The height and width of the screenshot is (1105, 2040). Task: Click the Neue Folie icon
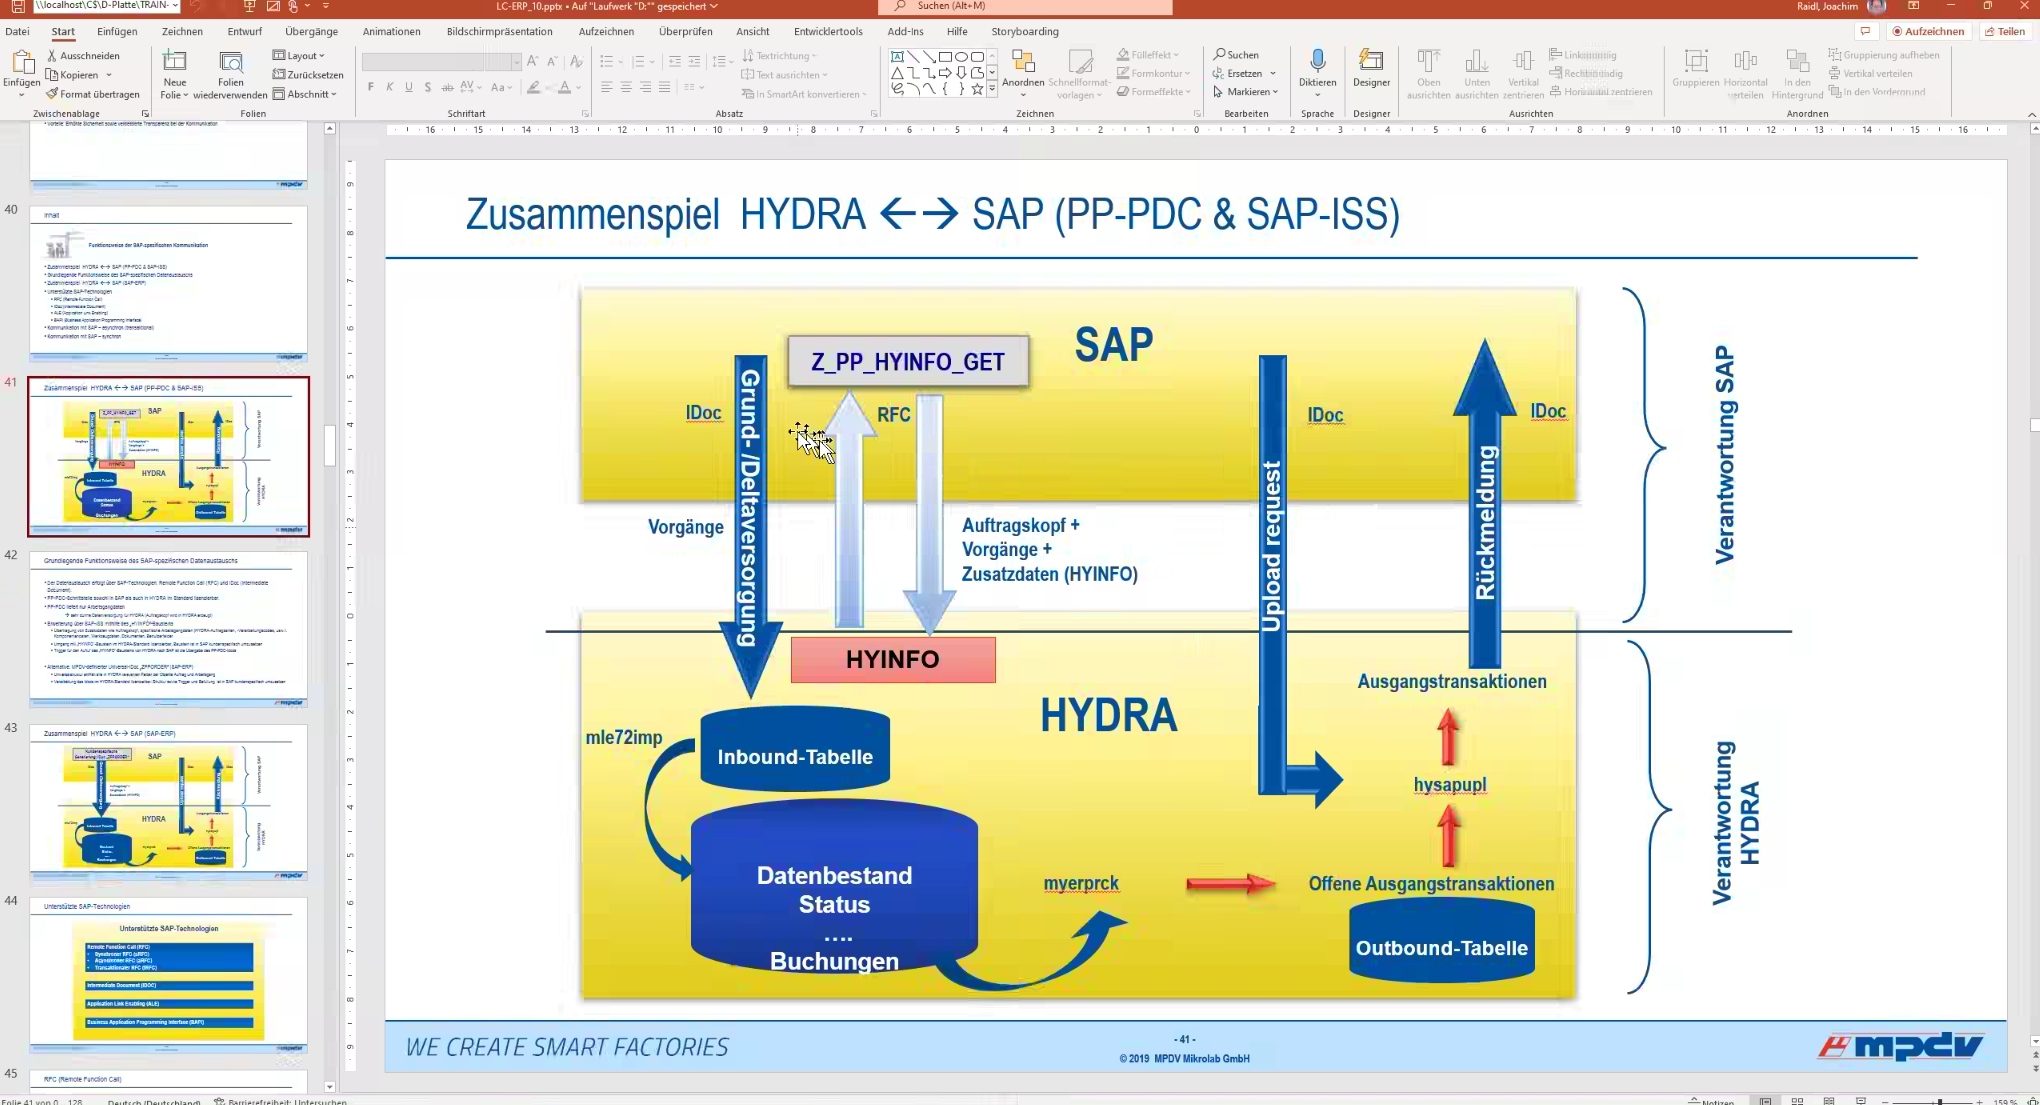click(x=175, y=61)
